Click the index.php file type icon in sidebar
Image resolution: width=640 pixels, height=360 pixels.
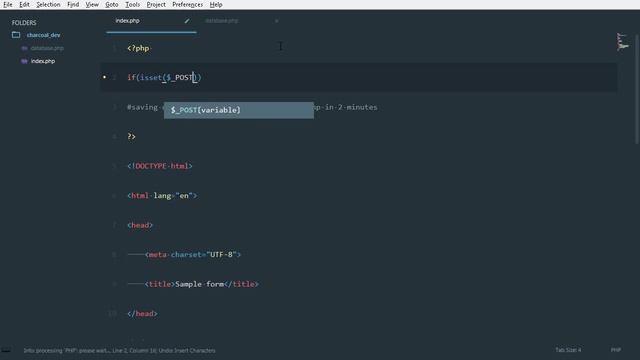click(24, 61)
